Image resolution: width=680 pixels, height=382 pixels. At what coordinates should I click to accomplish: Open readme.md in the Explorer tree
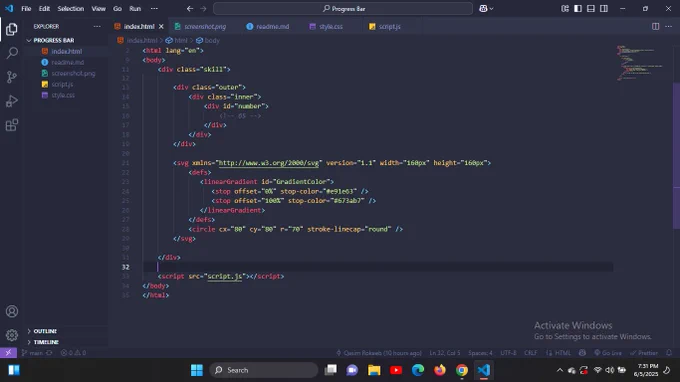click(x=68, y=62)
